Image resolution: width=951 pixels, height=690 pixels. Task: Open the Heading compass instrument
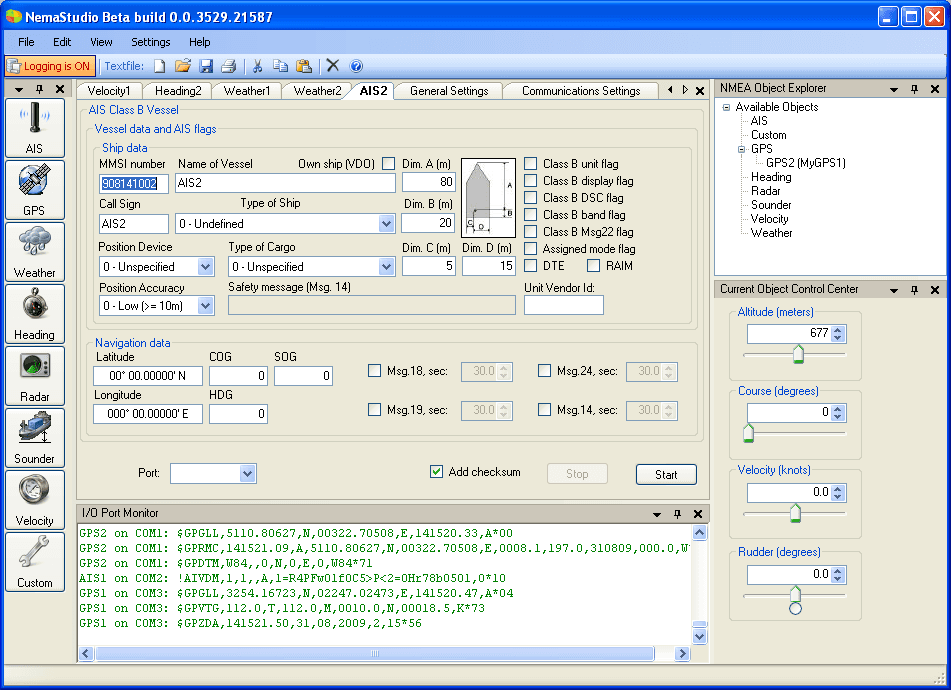tap(35, 314)
